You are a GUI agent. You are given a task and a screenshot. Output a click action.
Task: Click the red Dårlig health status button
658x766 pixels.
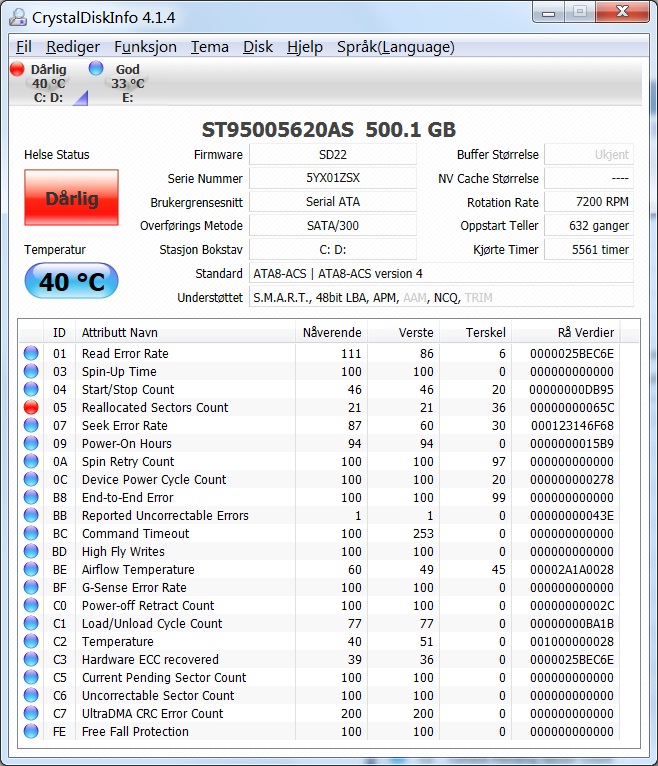pos(71,197)
